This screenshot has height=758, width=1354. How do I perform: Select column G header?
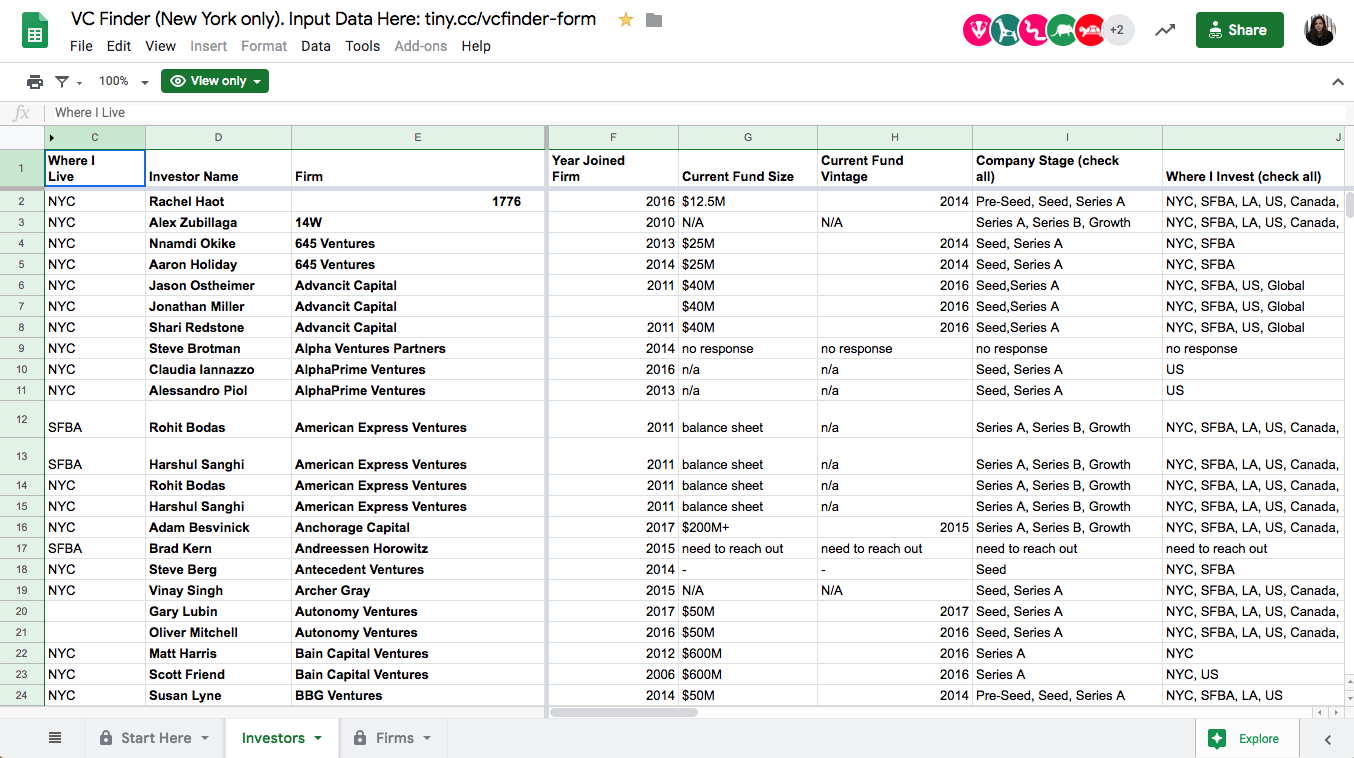tap(748, 137)
